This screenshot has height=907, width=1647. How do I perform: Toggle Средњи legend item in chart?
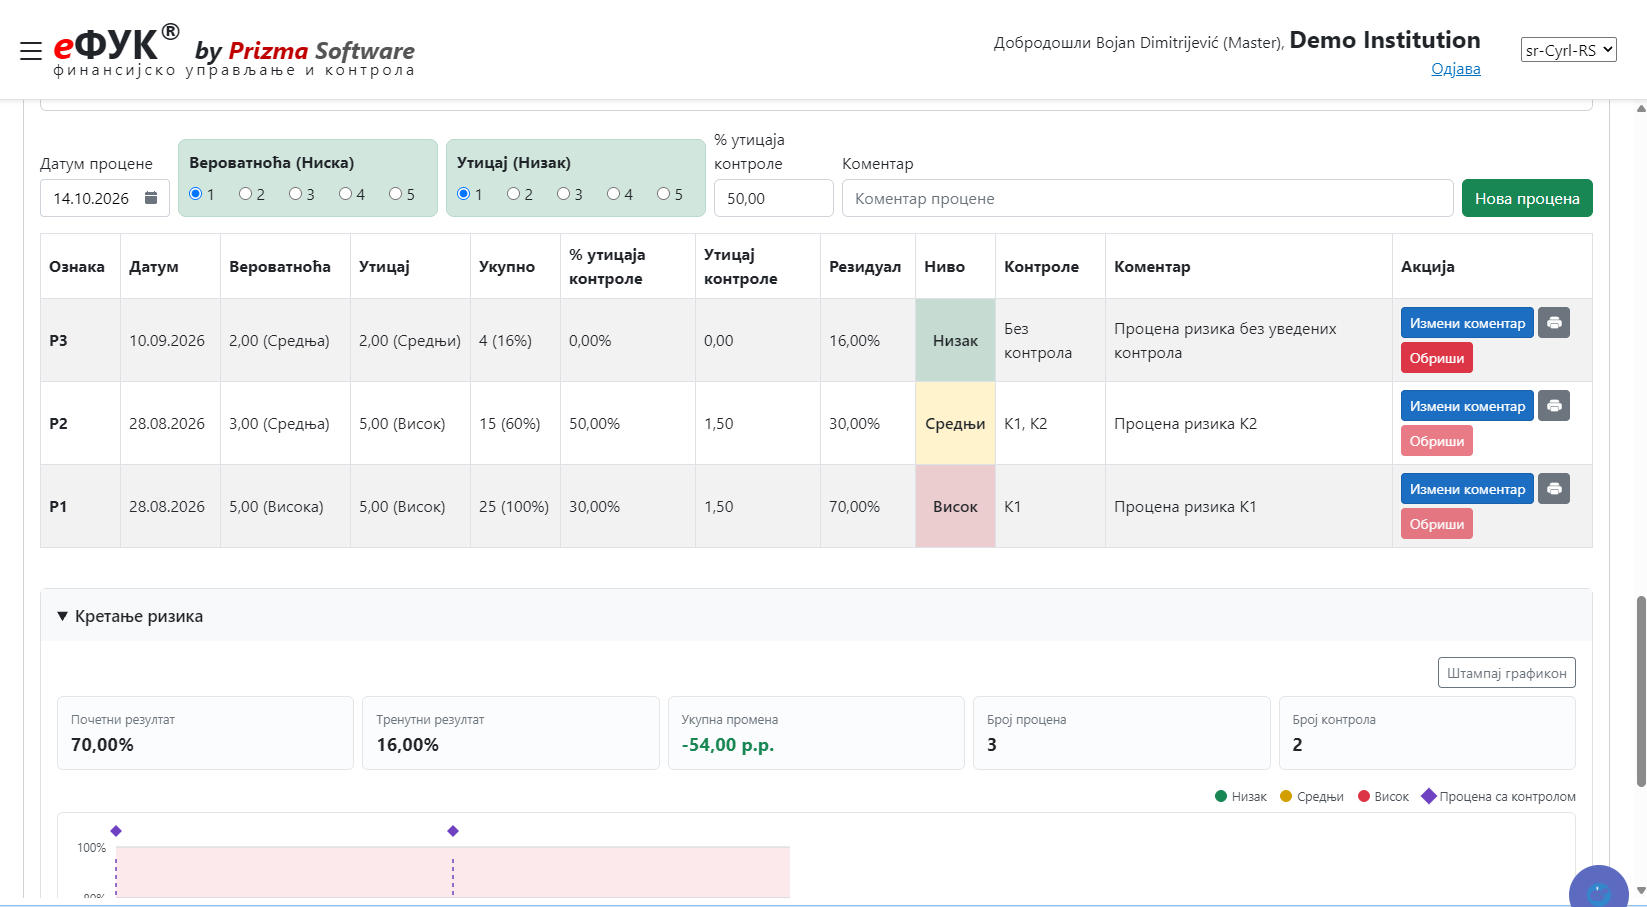[1311, 797]
